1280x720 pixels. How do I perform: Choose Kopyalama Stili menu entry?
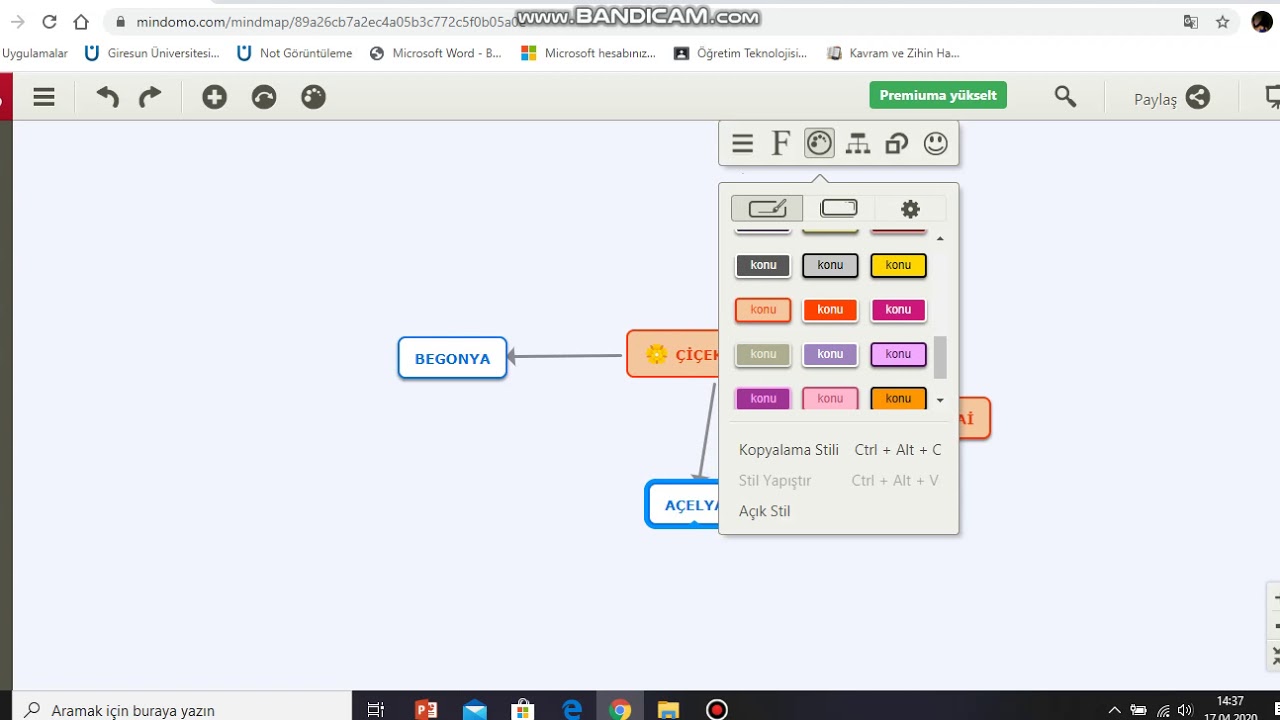(839, 450)
